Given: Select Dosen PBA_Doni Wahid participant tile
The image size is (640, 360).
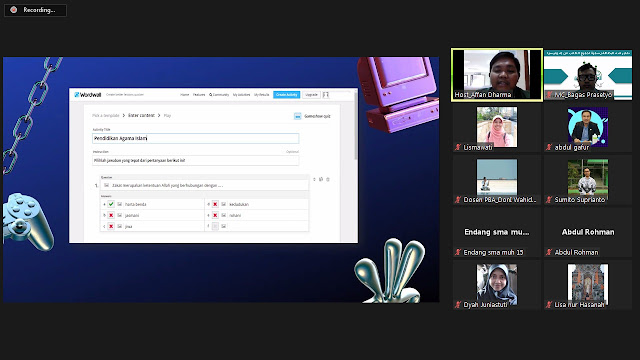Looking at the screenshot, I should (497, 180).
